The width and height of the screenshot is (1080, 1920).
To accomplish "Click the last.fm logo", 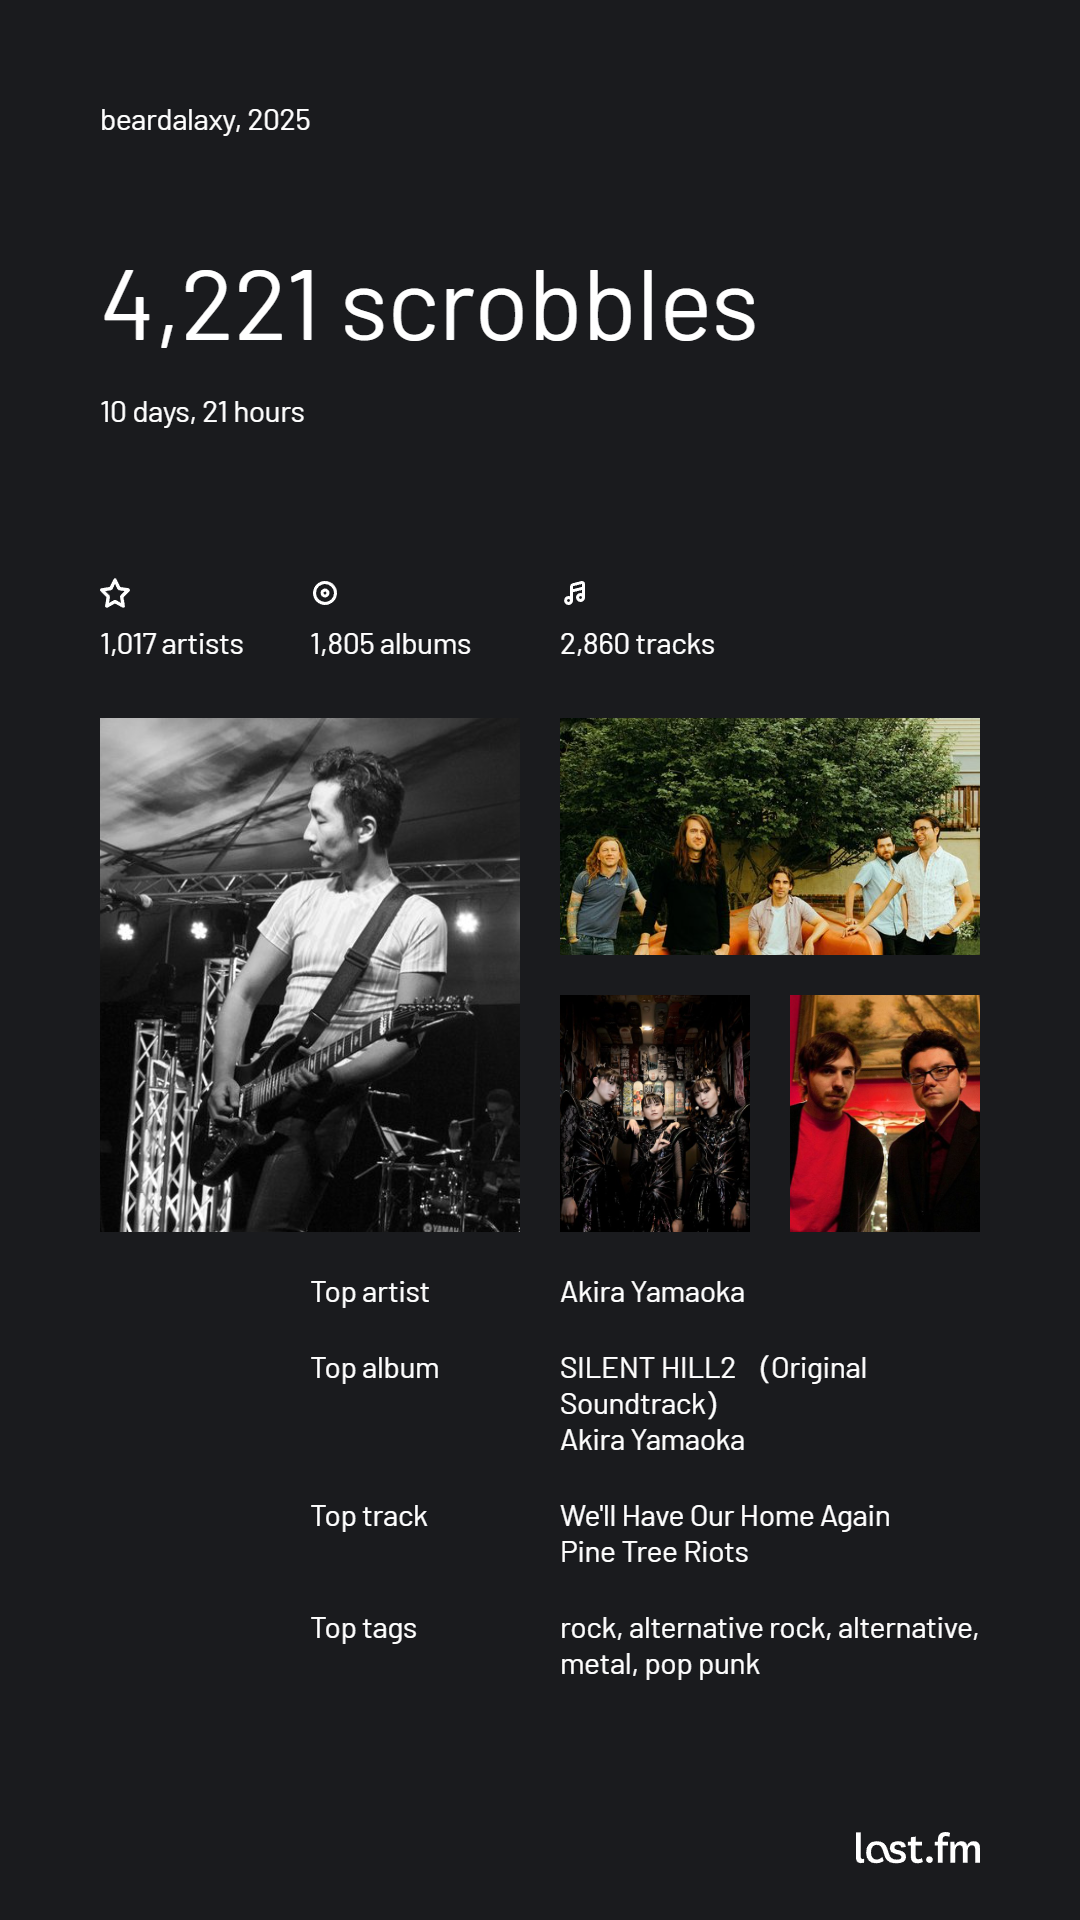I will click(917, 1849).
